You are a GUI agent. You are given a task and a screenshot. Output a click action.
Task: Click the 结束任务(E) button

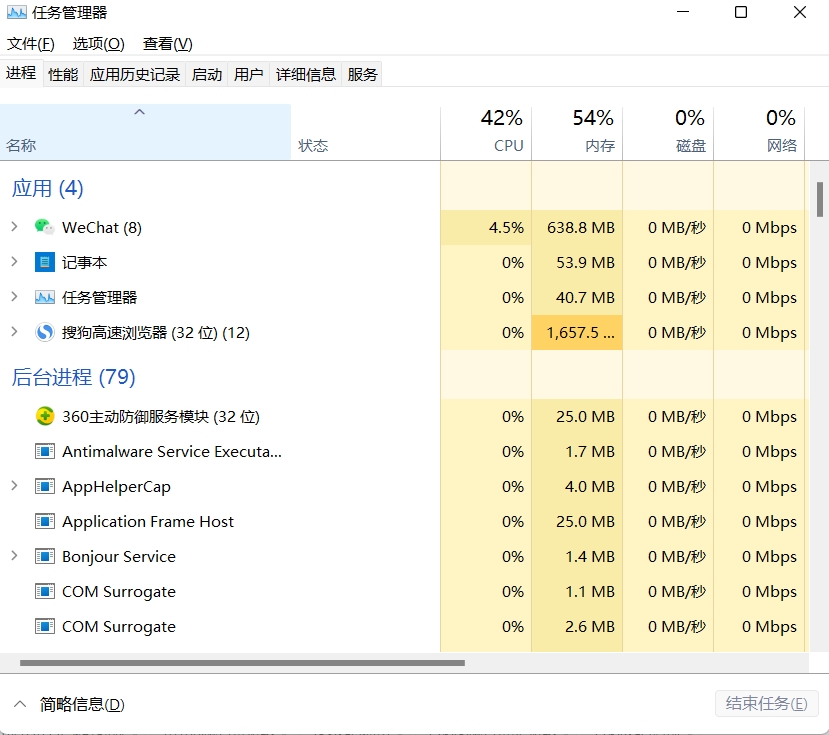coord(767,704)
